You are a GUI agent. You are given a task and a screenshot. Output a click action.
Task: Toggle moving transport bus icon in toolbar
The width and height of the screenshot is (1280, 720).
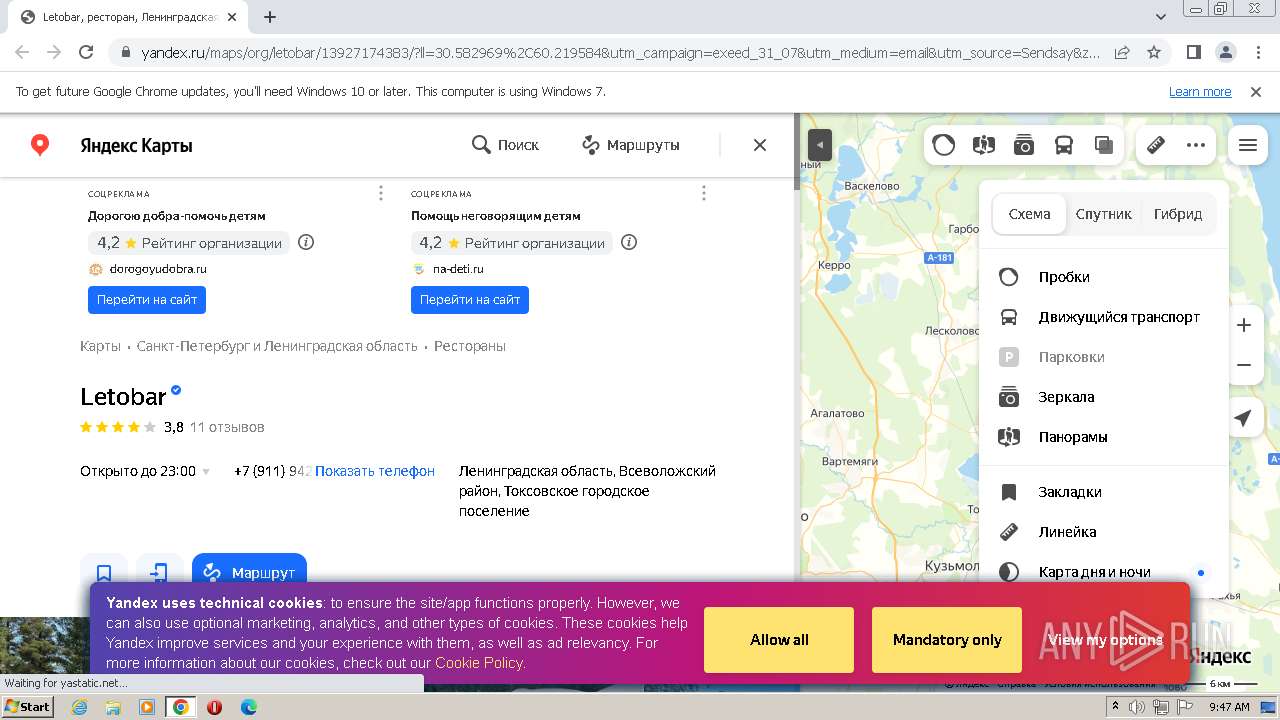[x=1064, y=145]
